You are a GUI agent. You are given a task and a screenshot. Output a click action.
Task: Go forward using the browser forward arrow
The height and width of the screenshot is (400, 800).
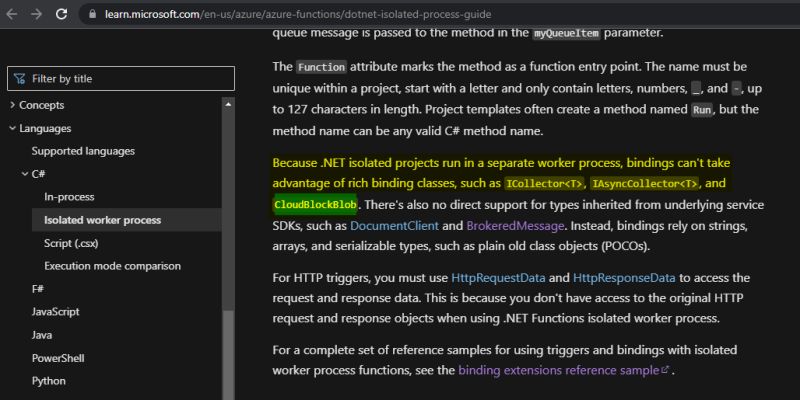click(x=37, y=14)
